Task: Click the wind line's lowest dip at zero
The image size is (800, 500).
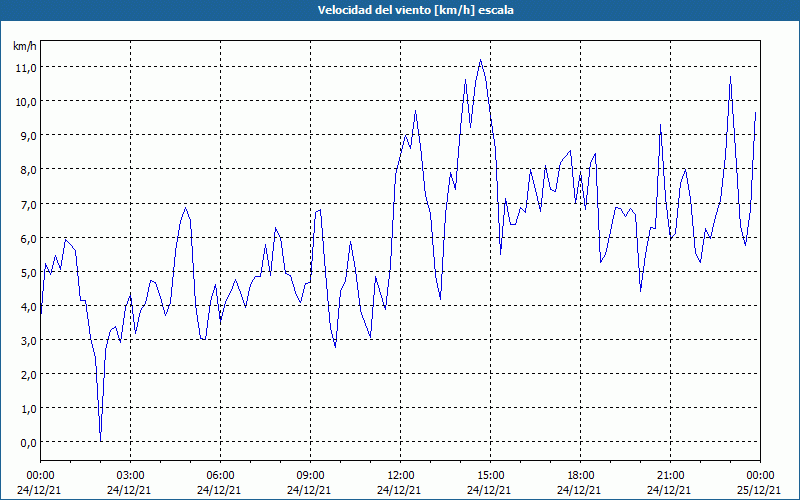Action: (101, 440)
